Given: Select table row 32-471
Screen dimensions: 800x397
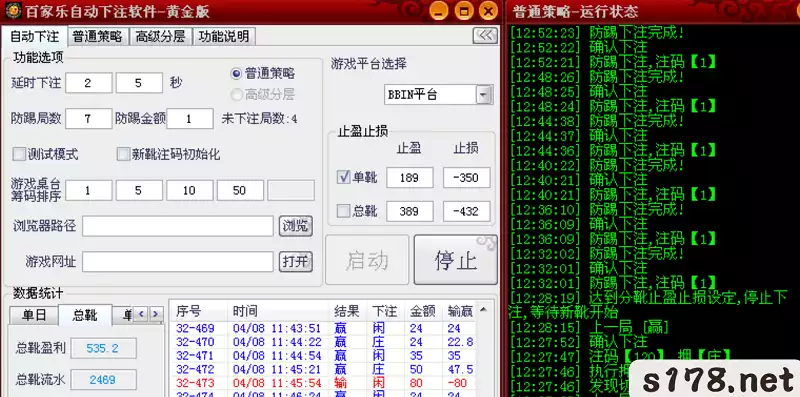Looking at the screenshot, I should click(x=323, y=356).
